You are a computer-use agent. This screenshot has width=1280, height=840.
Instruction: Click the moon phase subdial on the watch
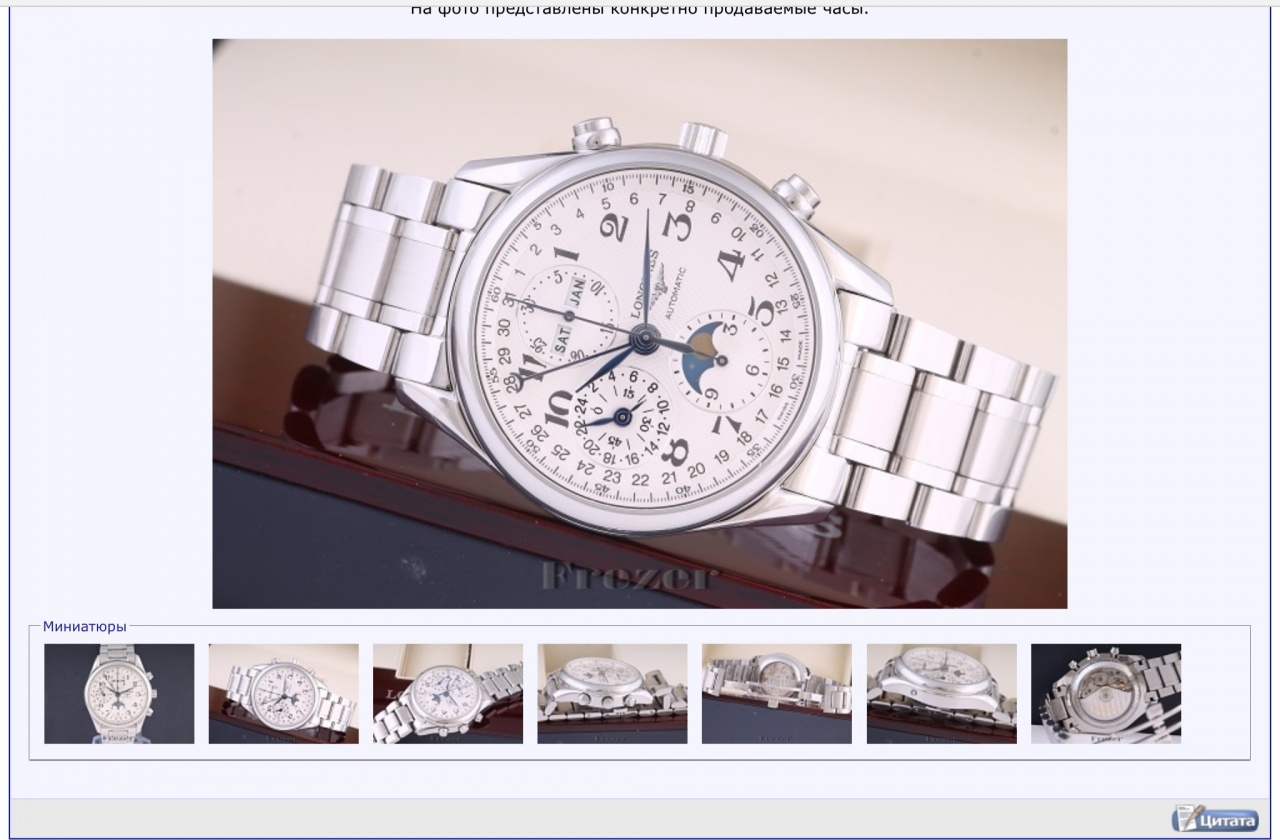point(722,357)
